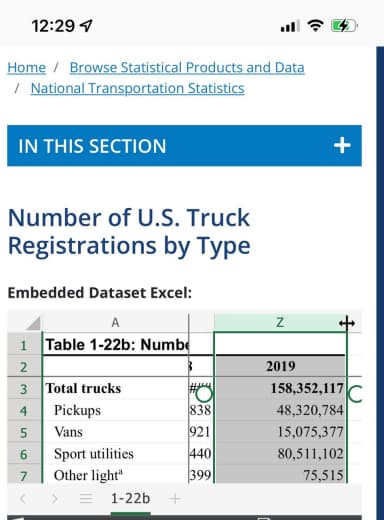Select column A header
The image size is (384, 520).
coord(115,323)
